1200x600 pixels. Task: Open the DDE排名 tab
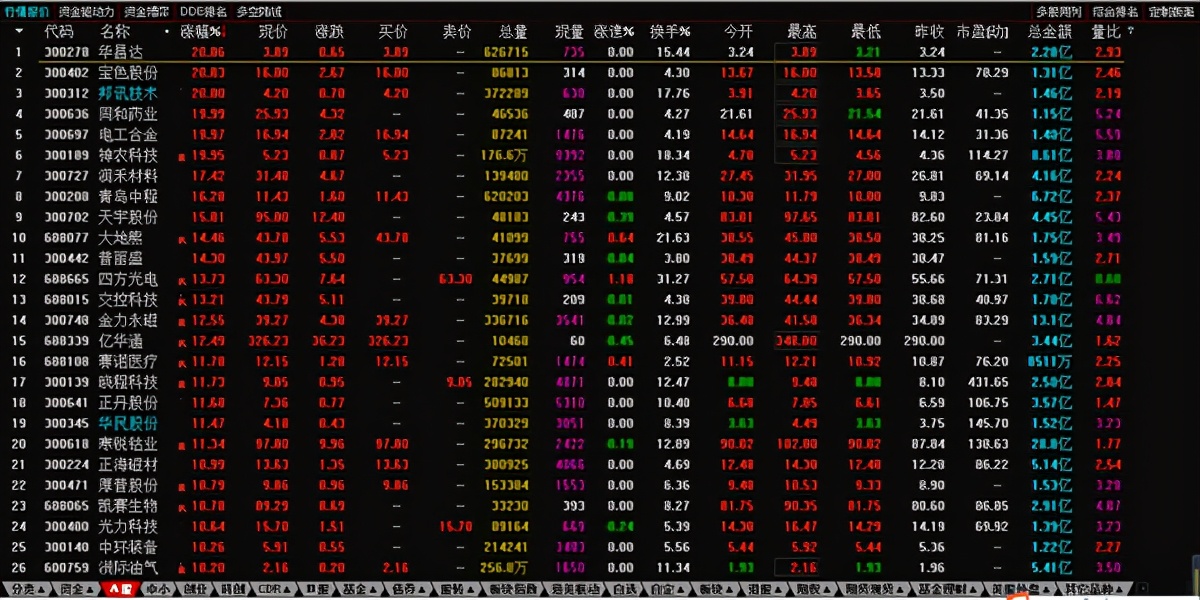204,12
